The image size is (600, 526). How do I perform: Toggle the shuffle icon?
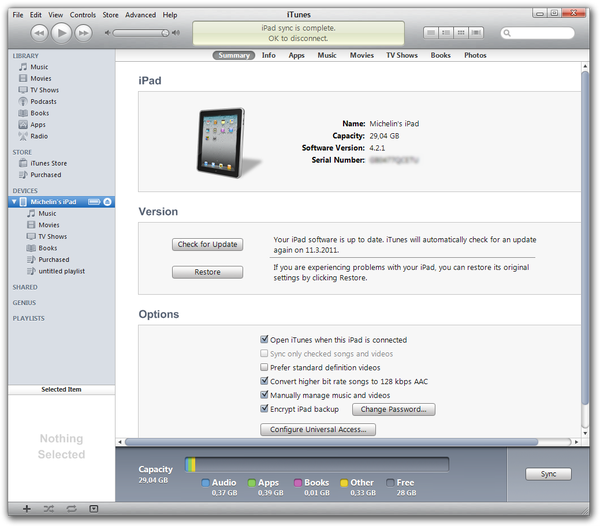click(49, 509)
